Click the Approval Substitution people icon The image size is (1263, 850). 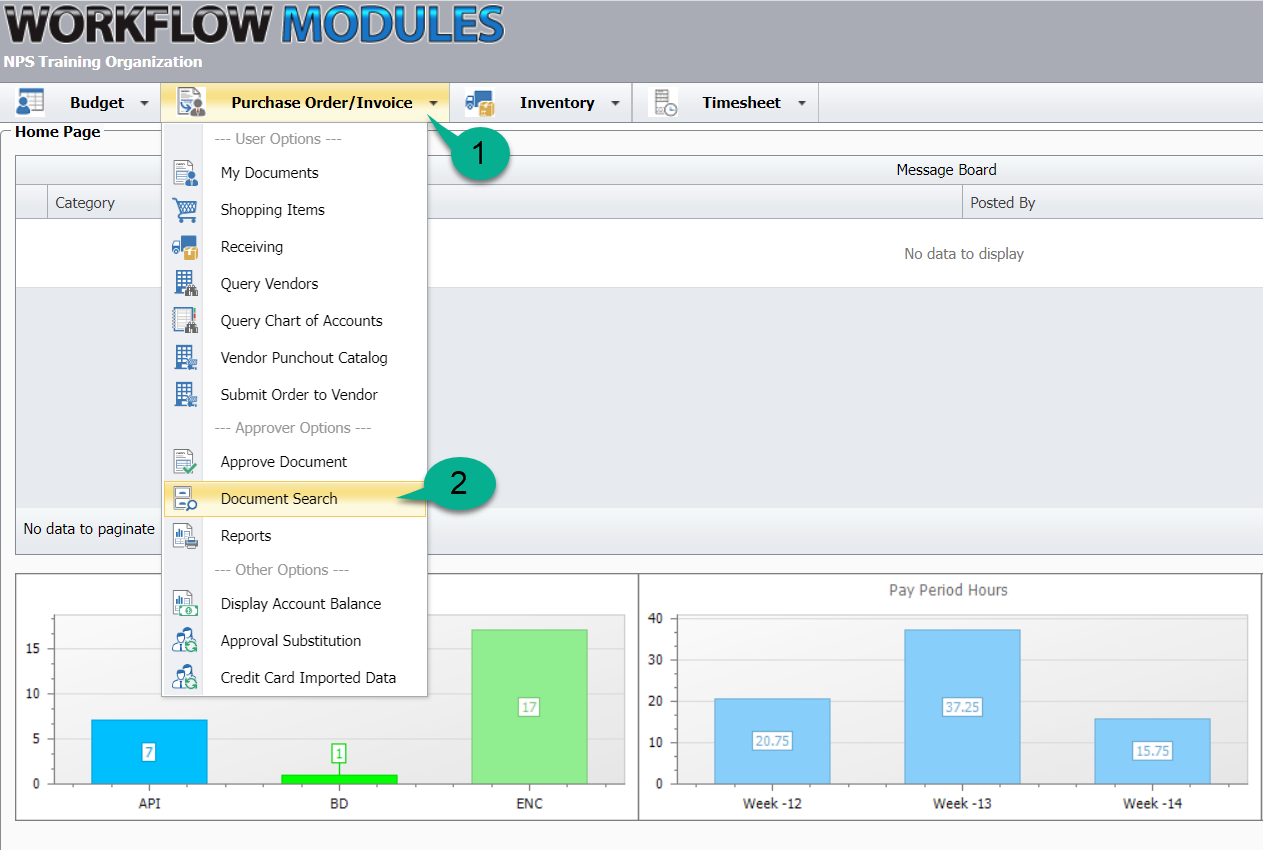185,641
